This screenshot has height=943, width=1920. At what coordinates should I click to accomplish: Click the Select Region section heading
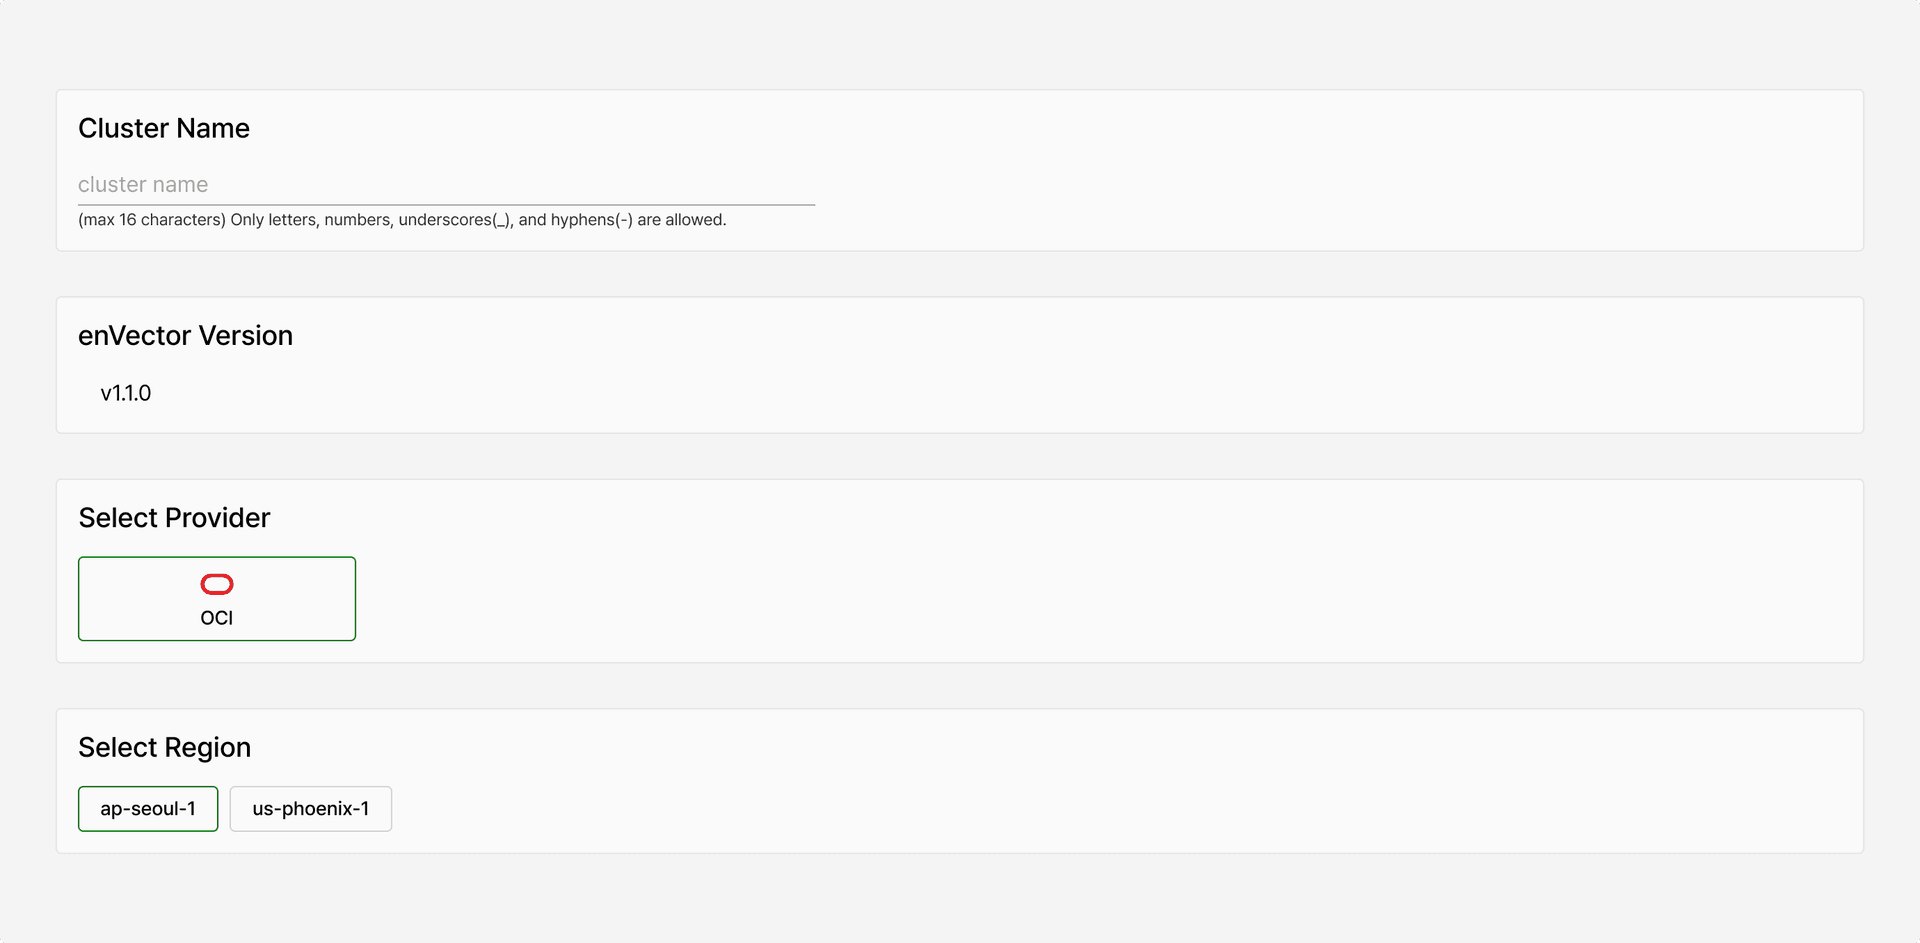[x=164, y=746]
